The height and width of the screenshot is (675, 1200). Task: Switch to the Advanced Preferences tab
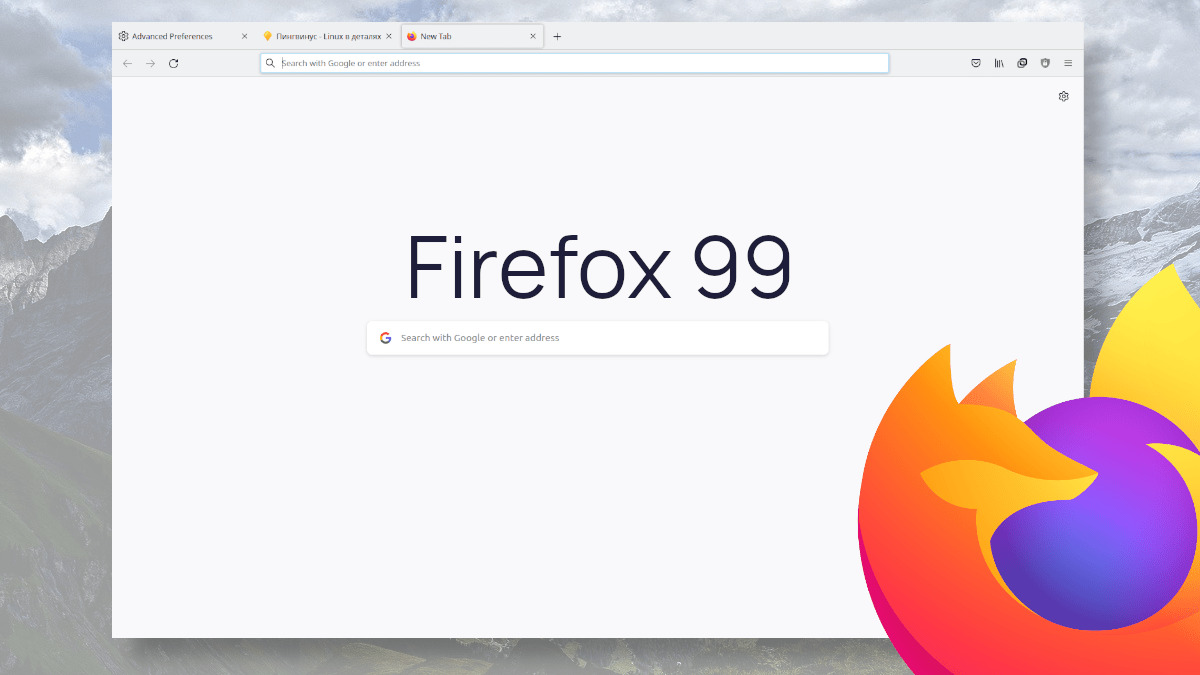coord(183,36)
